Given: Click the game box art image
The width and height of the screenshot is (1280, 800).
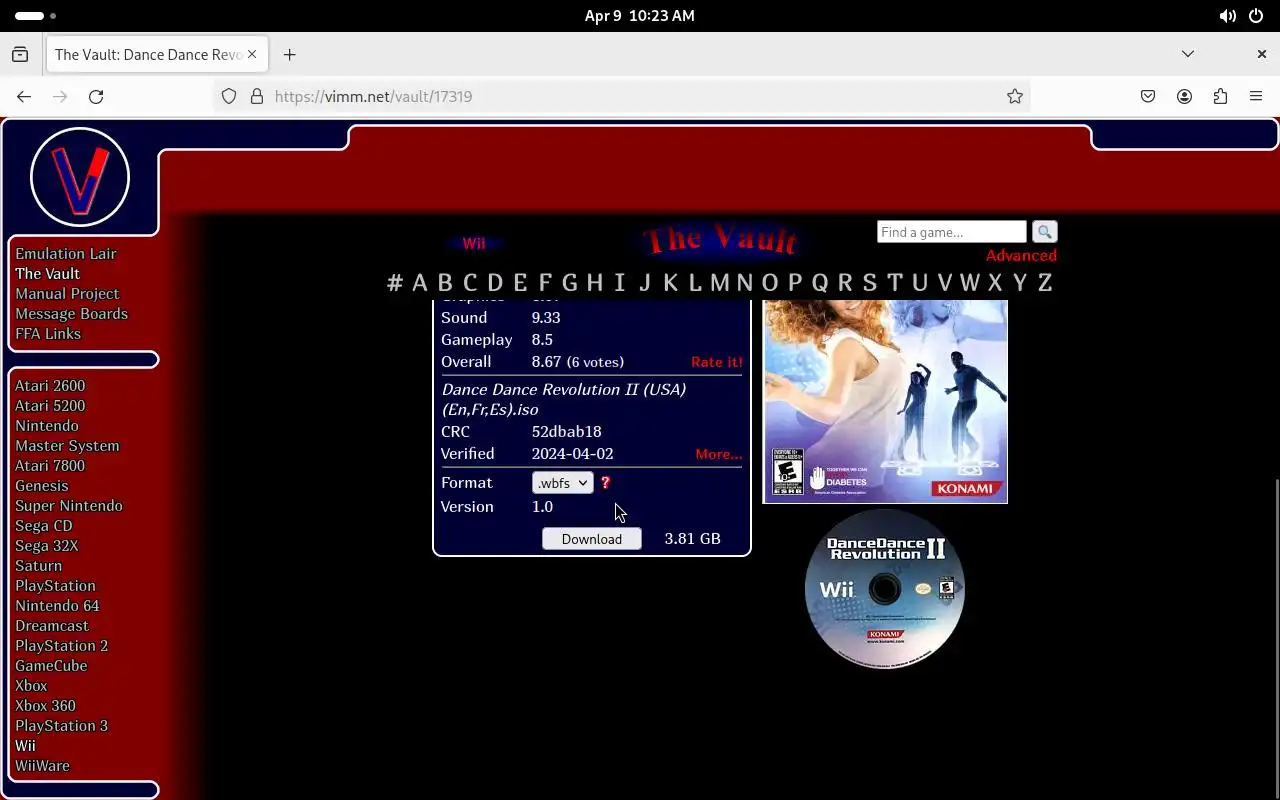Looking at the screenshot, I should (x=885, y=400).
